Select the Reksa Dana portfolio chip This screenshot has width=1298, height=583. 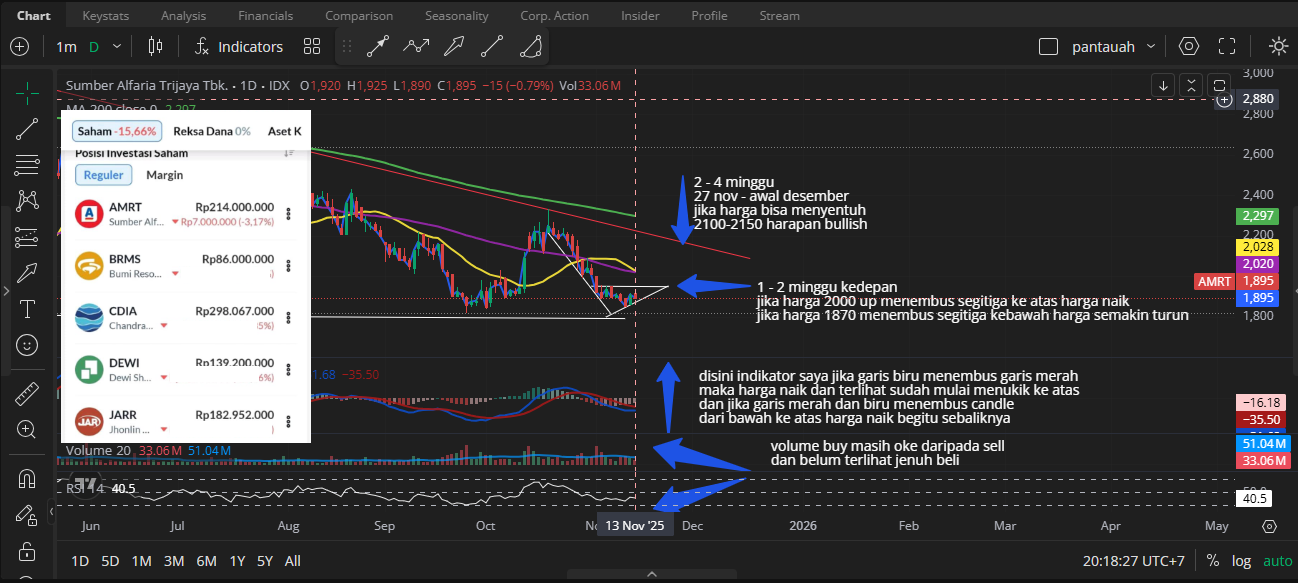(x=211, y=131)
